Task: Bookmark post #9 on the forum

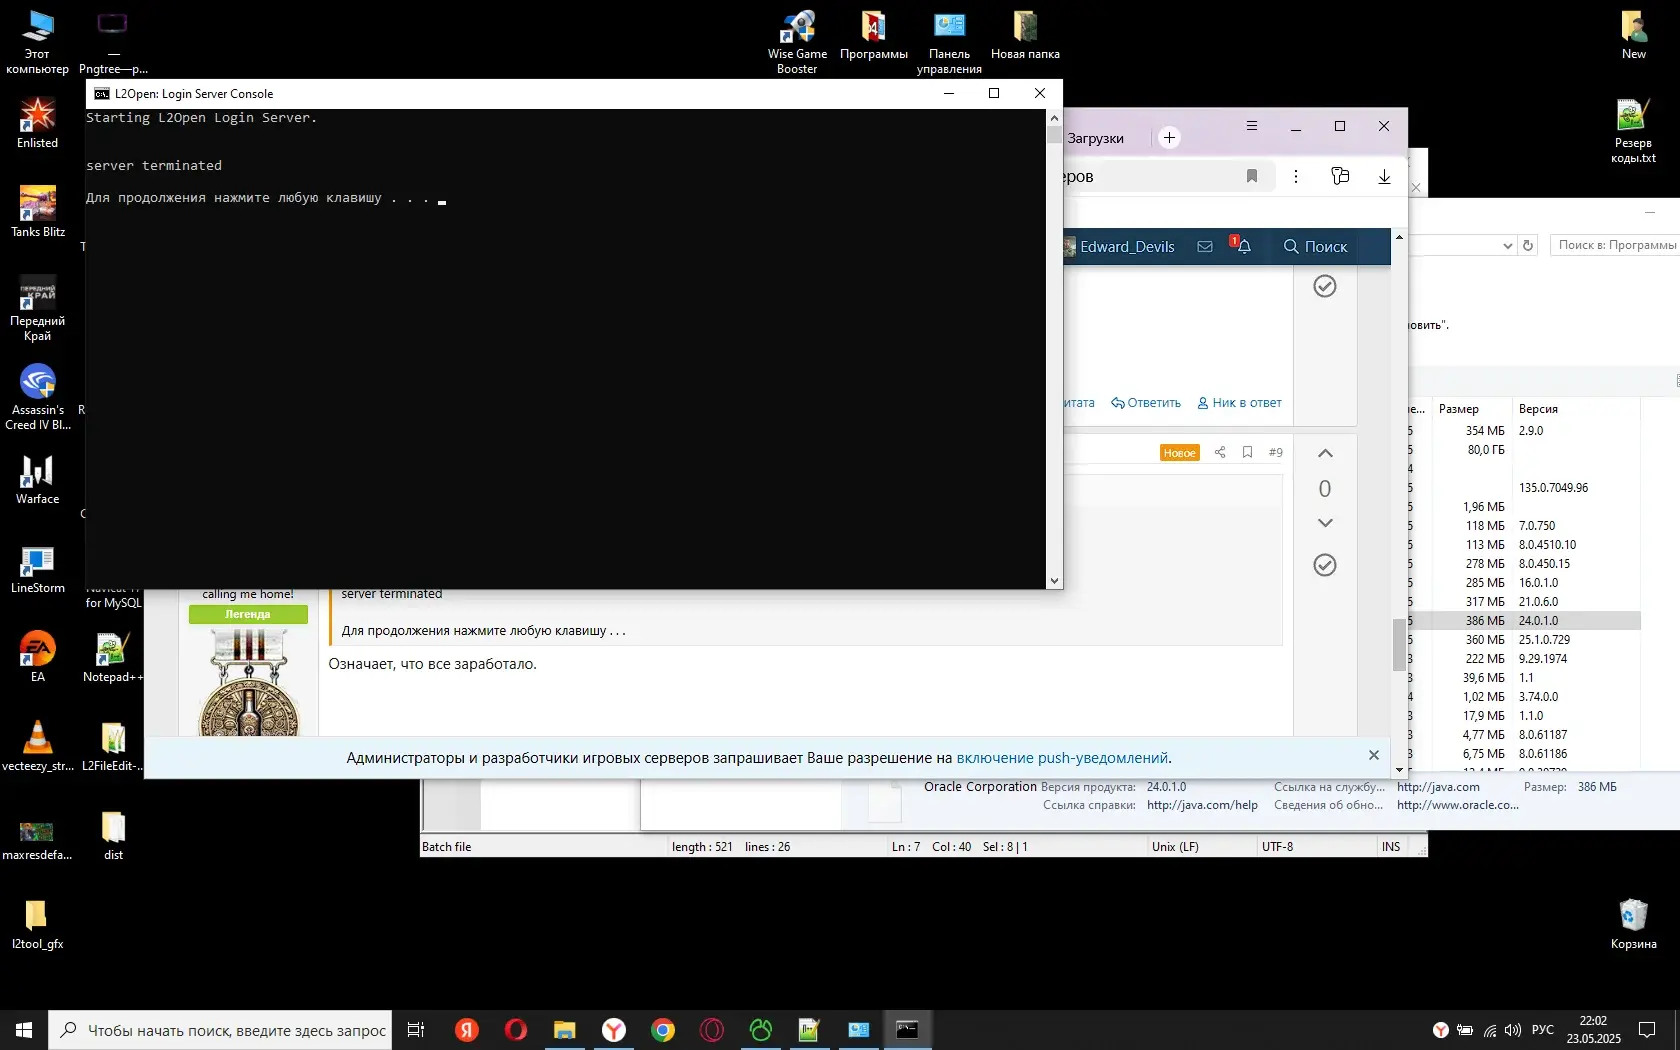Action: (x=1247, y=452)
